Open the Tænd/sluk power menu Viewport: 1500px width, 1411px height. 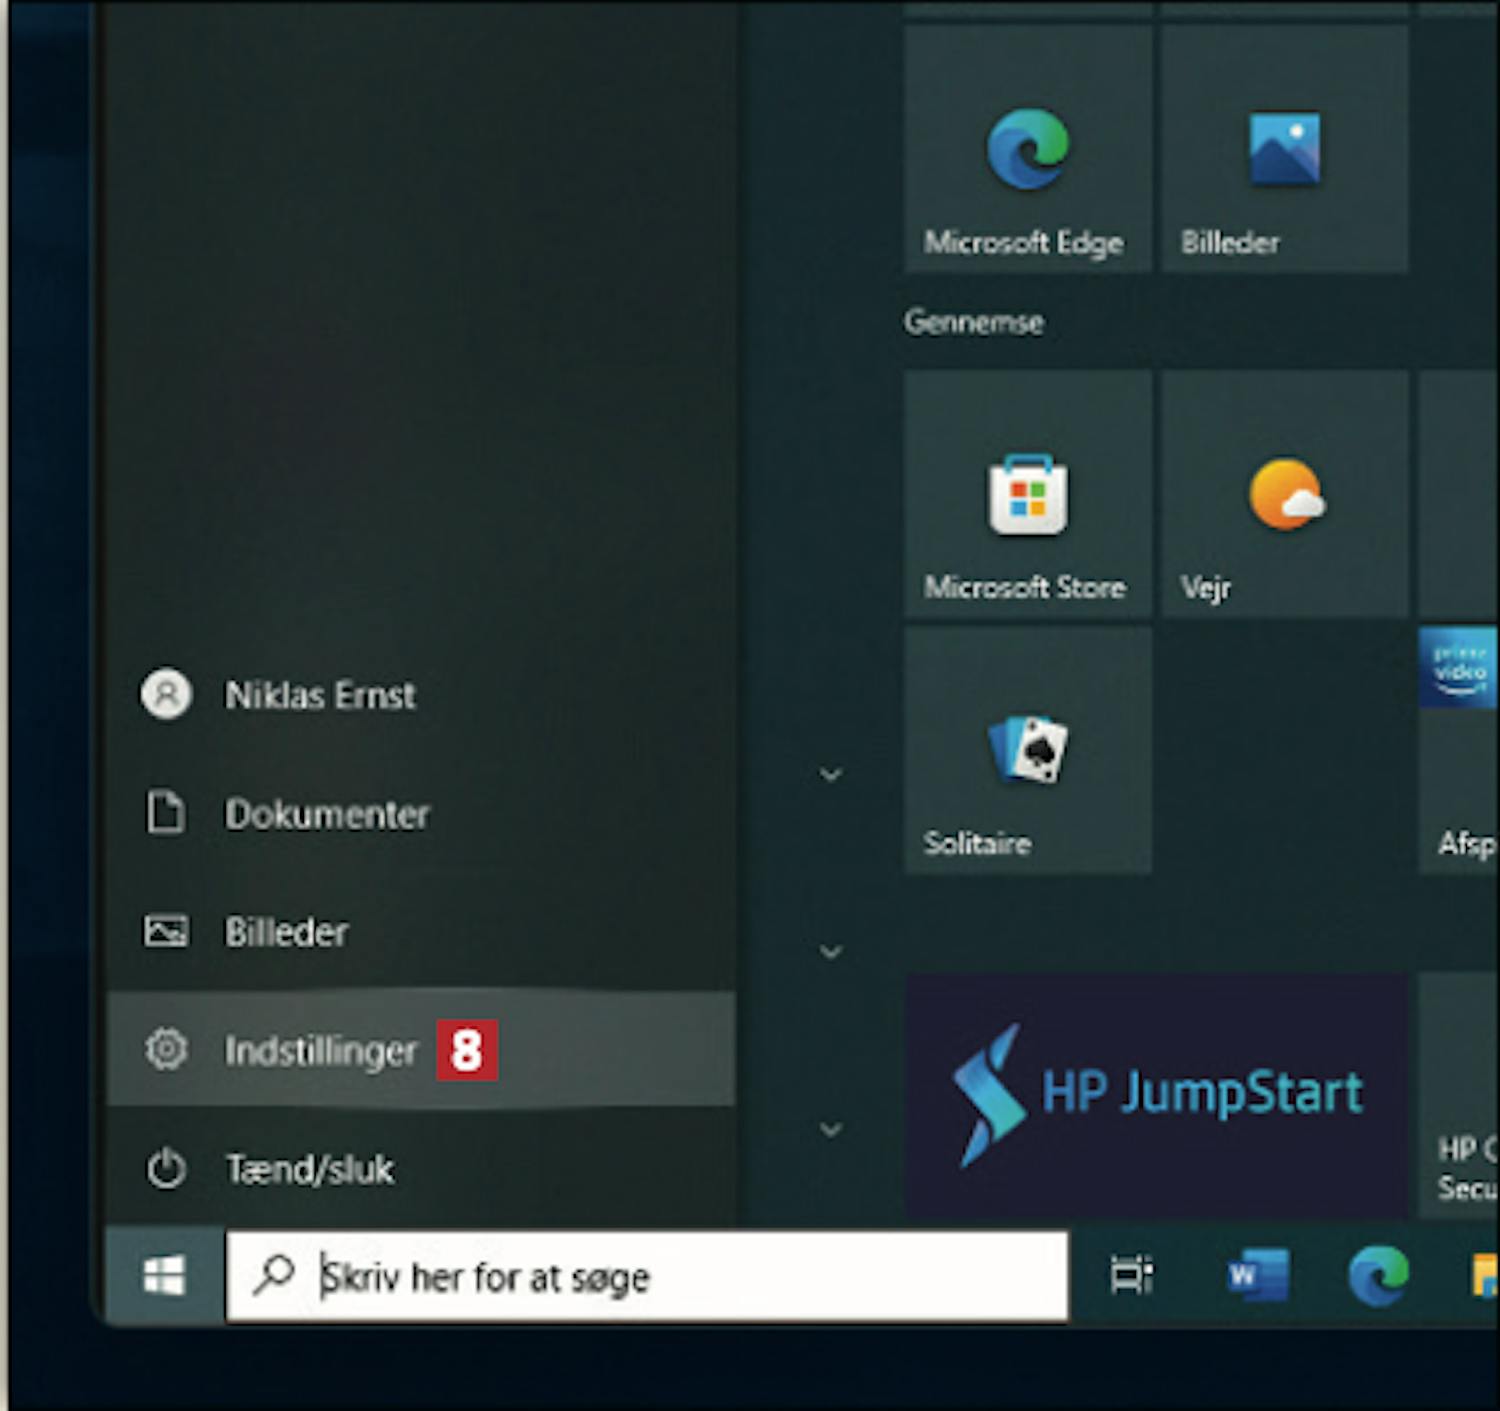click(x=308, y=1169)
